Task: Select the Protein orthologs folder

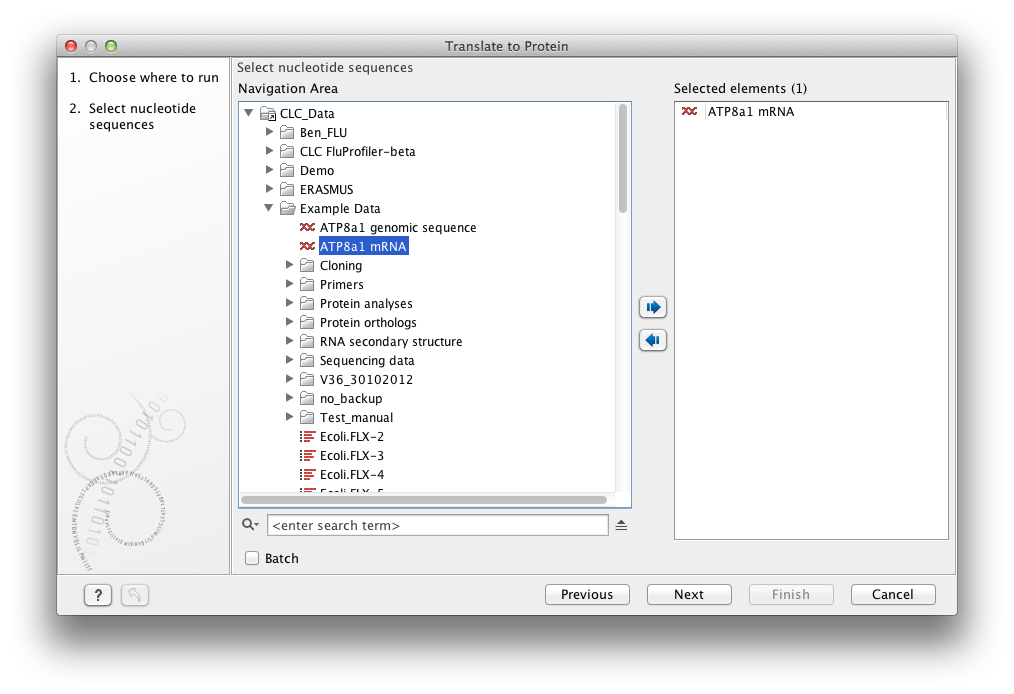Action: tap(367, 323)
